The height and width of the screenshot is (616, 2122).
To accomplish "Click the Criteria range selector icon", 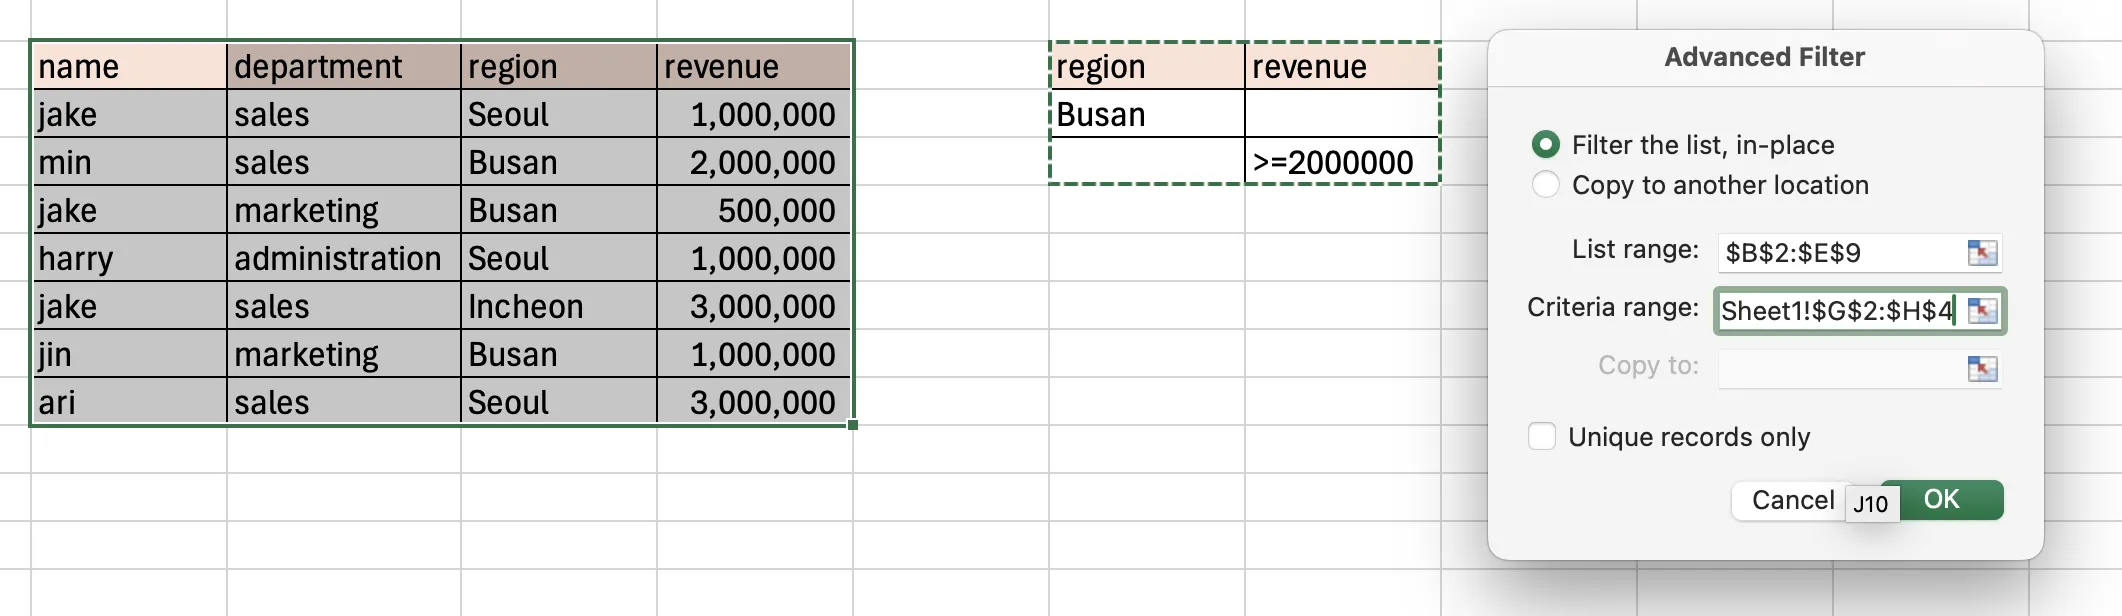I will [1981, 311].
